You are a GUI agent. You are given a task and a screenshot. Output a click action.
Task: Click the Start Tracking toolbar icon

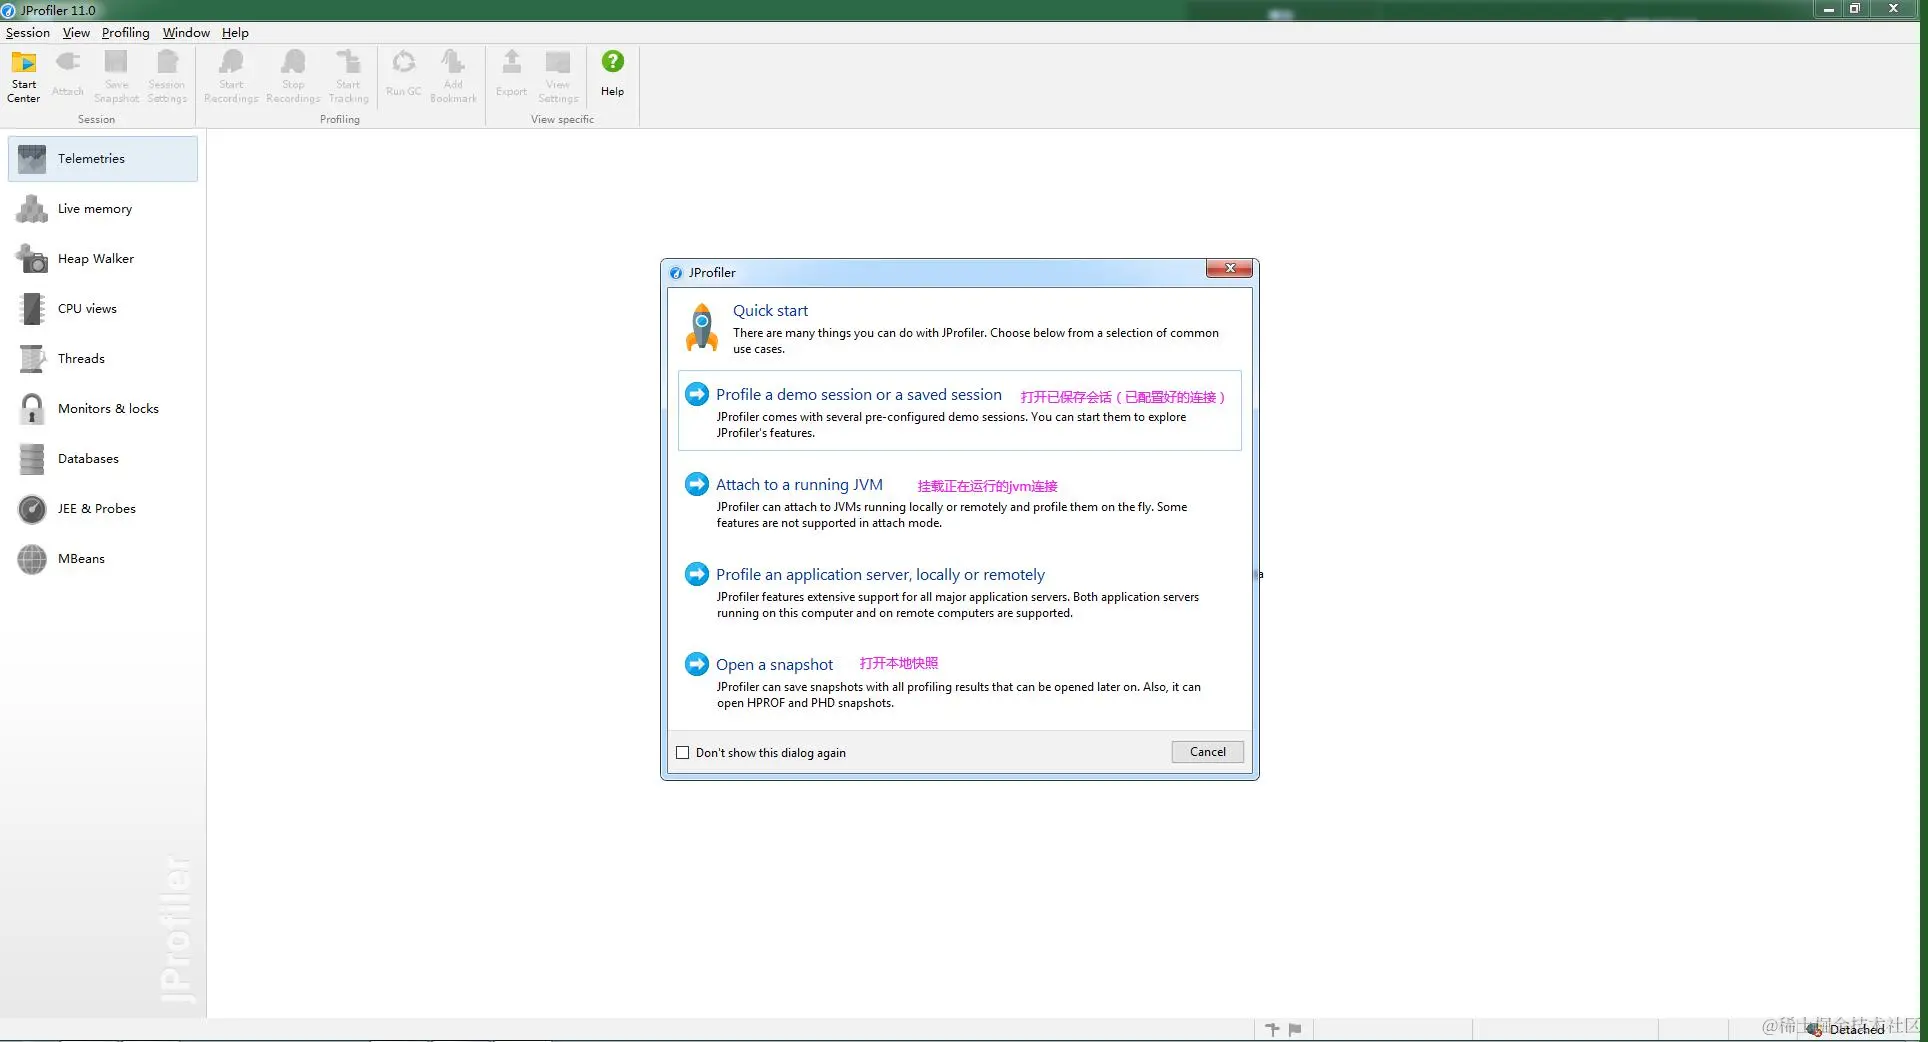(348, 76)
